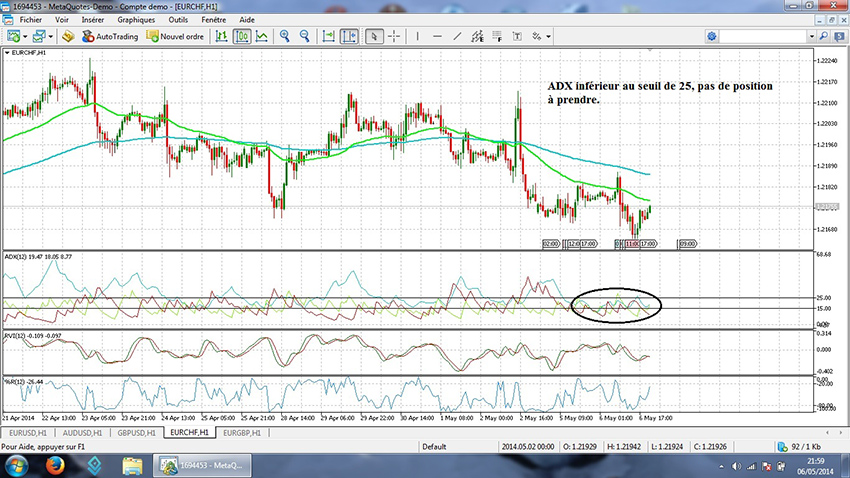Image resolution: width=850 pixels, height=478 pixels.
Task: Click the gold coins icon beside AutoTrading
Action: pos(68,36)
